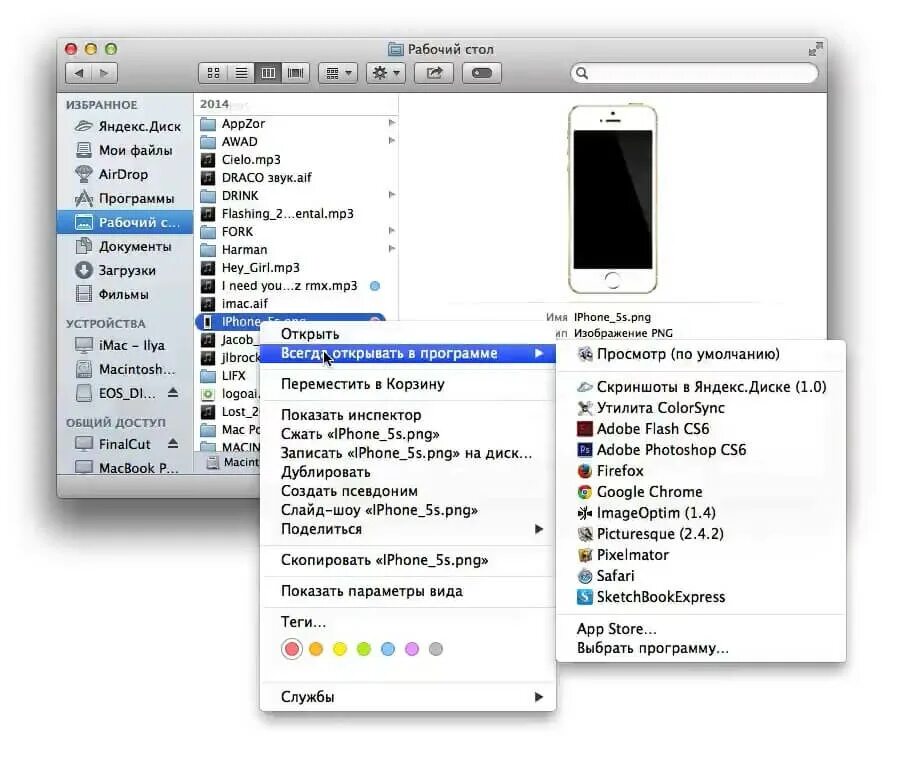This screenshot has height=759, width=898.
Task: Eject the EOS_DI… device
Action: pos(173,393)
